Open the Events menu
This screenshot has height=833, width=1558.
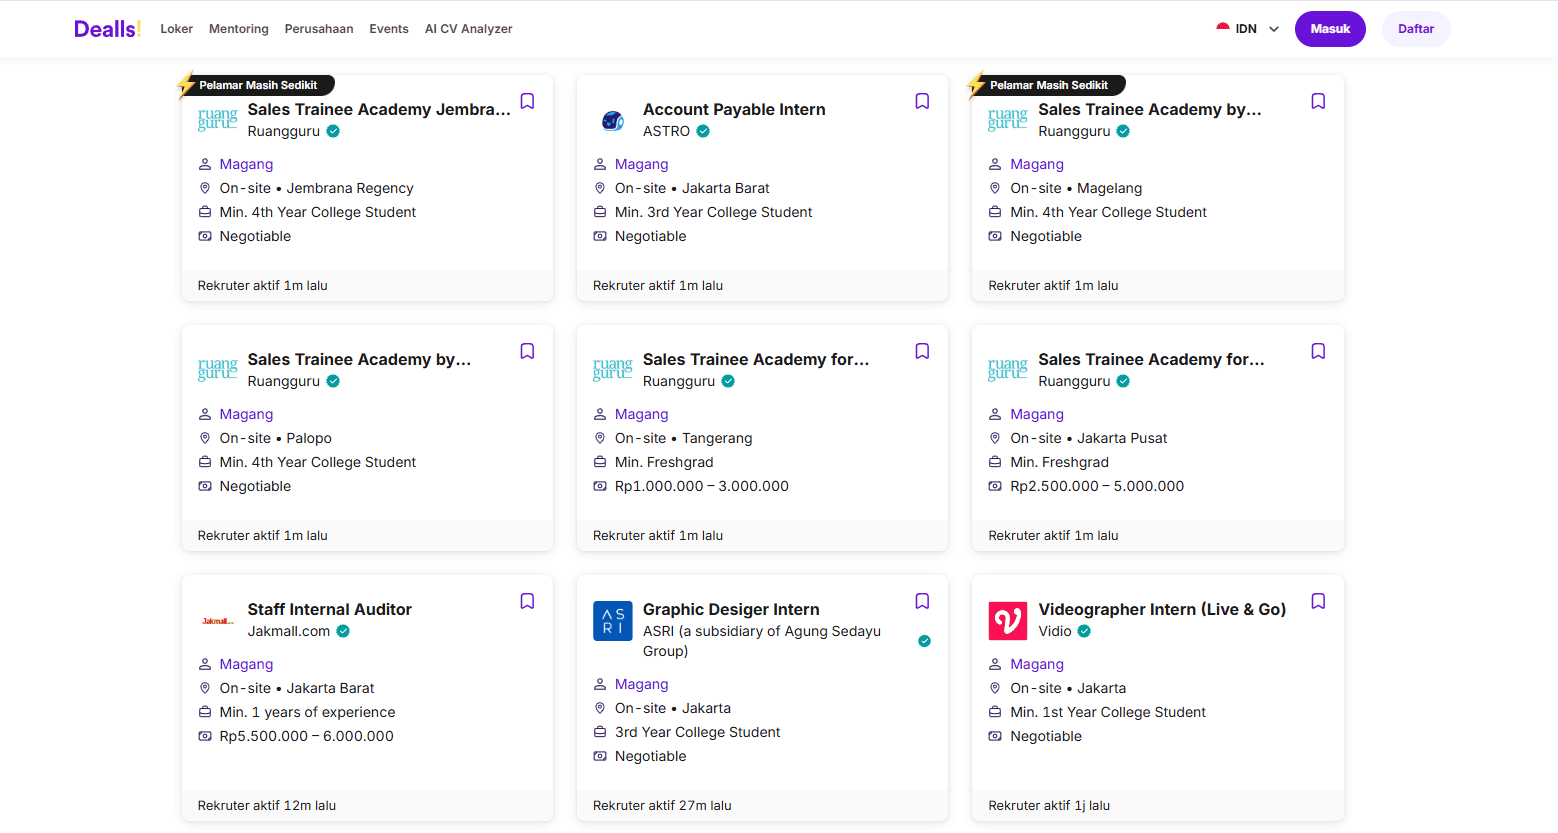(x=389, y=29)
